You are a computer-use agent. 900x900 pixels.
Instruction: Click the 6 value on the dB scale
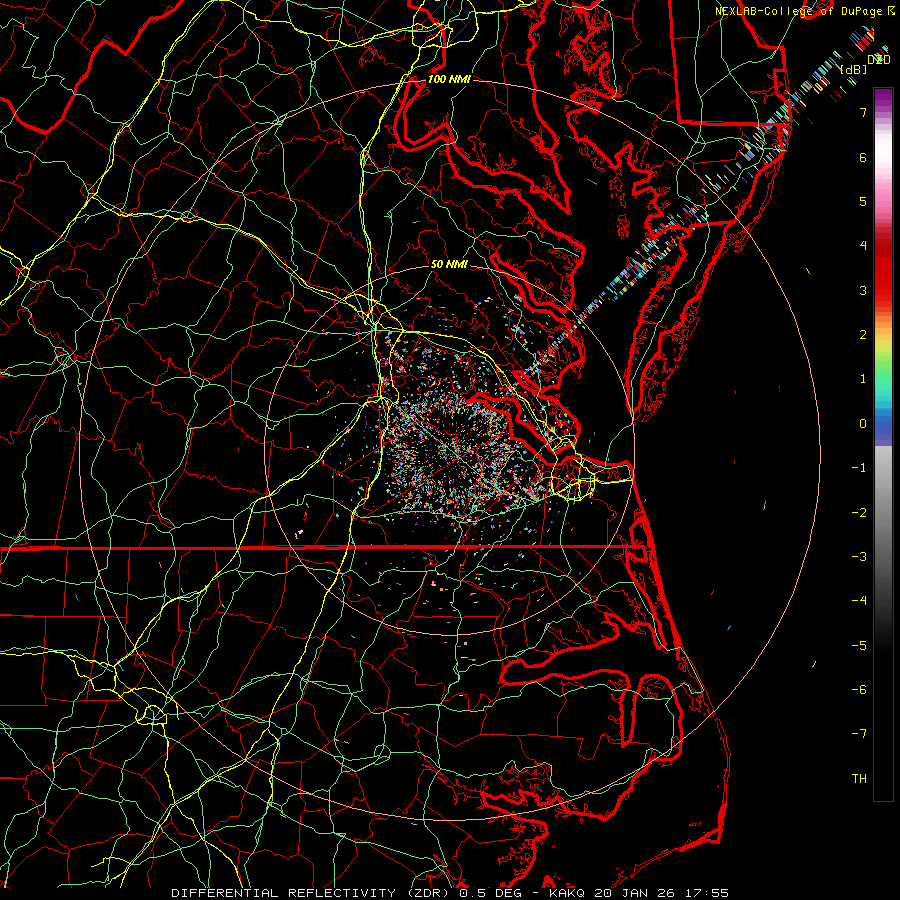863,157
